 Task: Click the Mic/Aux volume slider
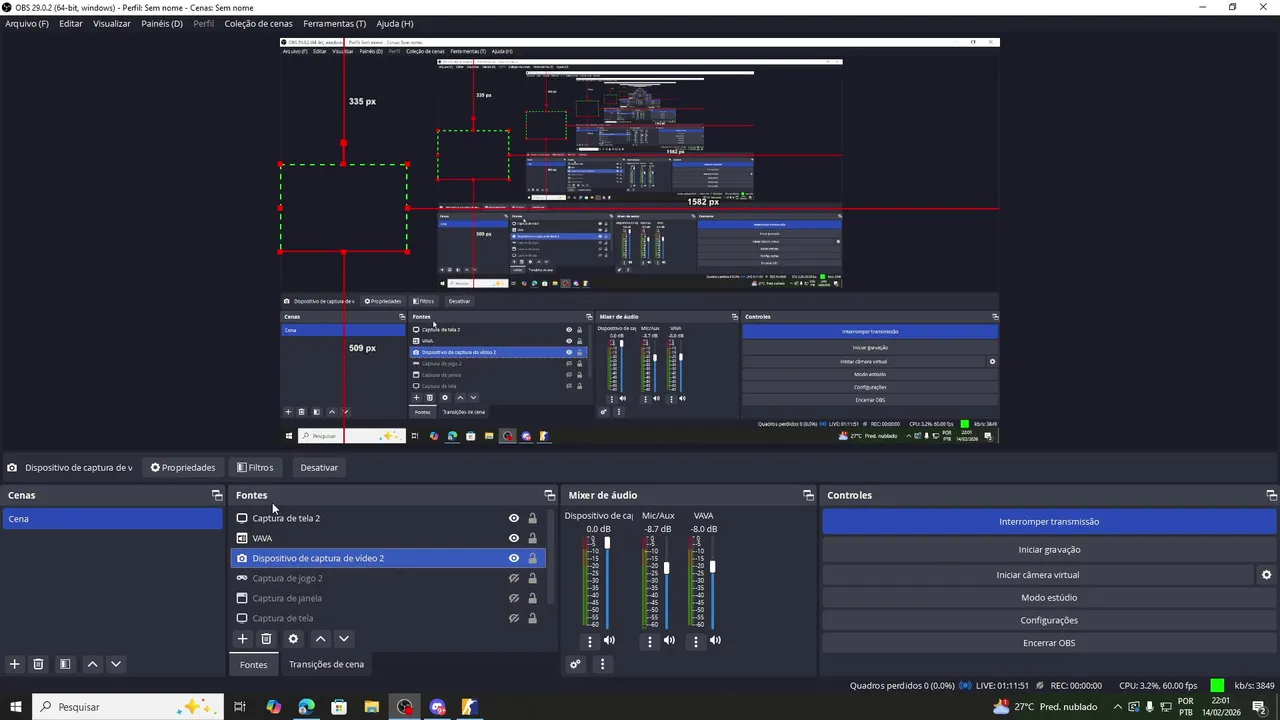coord(667,583)
